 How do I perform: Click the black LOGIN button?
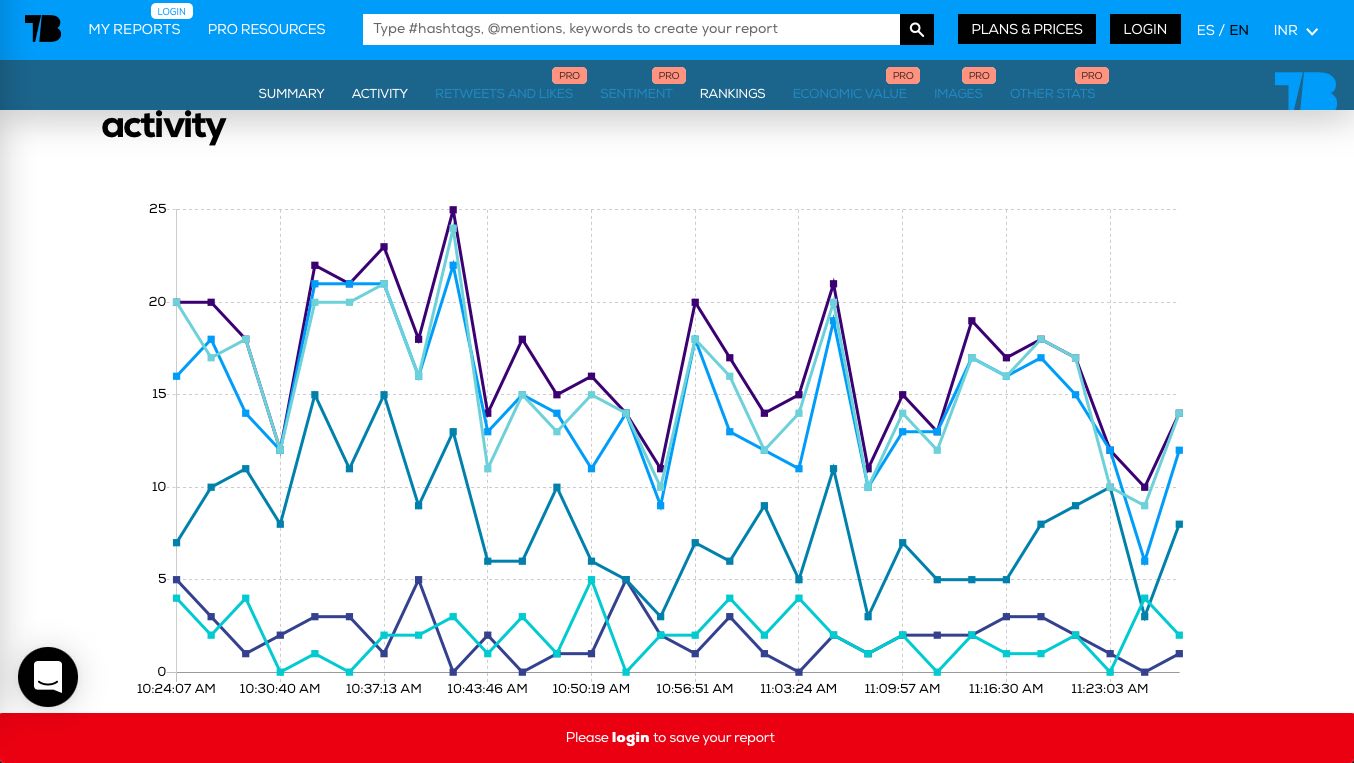click(1145, 29)
